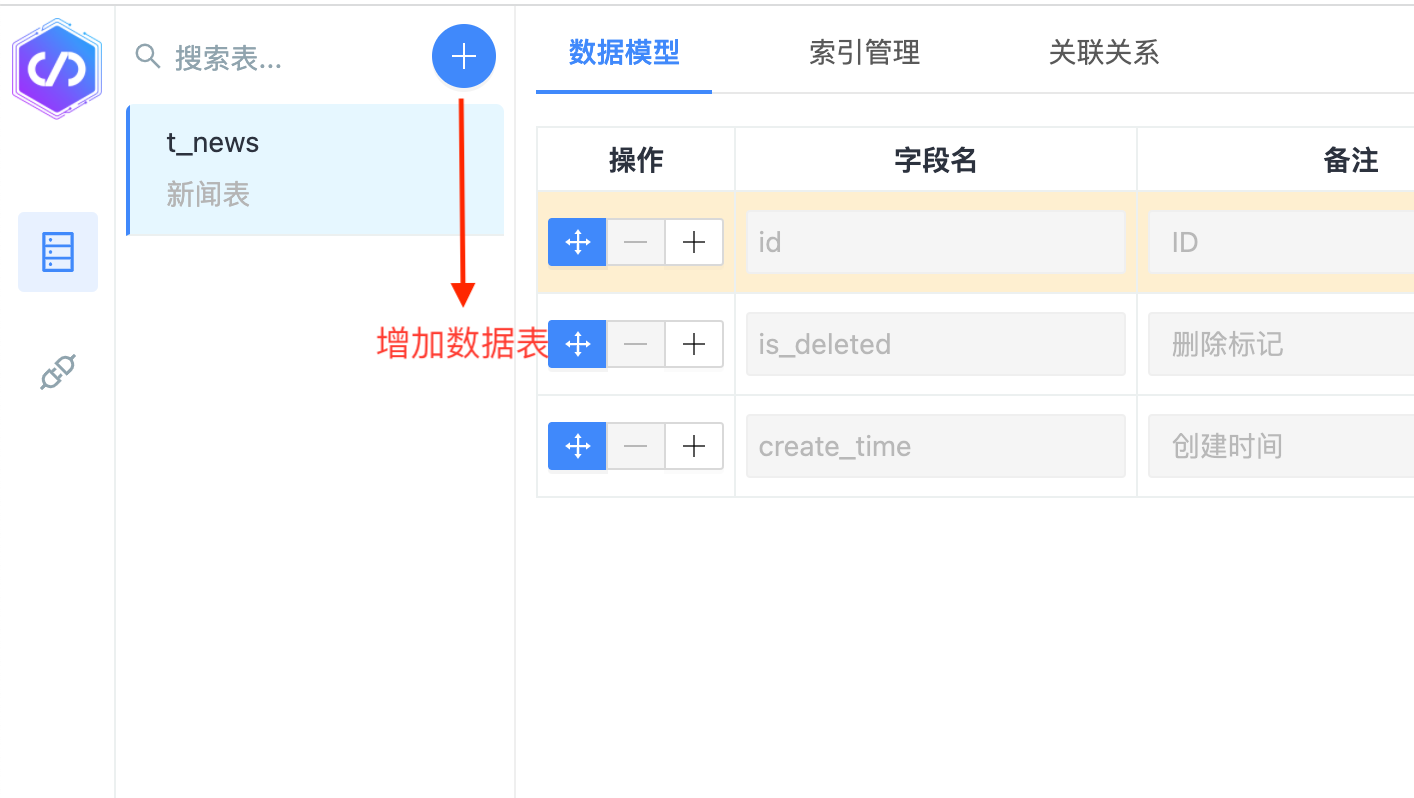Click move handle for is_deleted row

click(x=577, y=344)
